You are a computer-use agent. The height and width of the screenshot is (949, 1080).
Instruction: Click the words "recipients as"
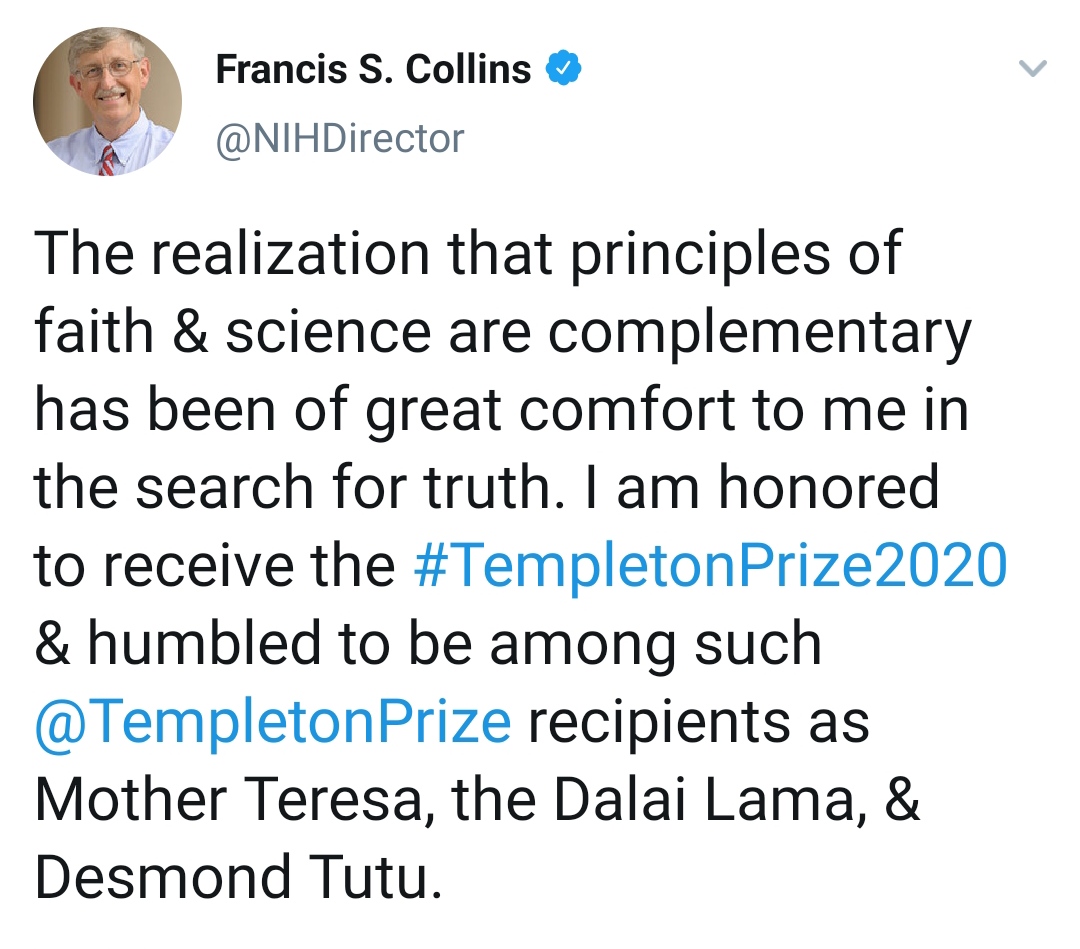[698, 724]
